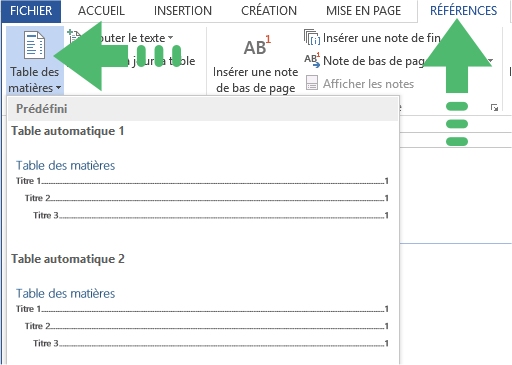Click the AB footnote insert icon
512x365 pixels.
click(x=257, y=46)
